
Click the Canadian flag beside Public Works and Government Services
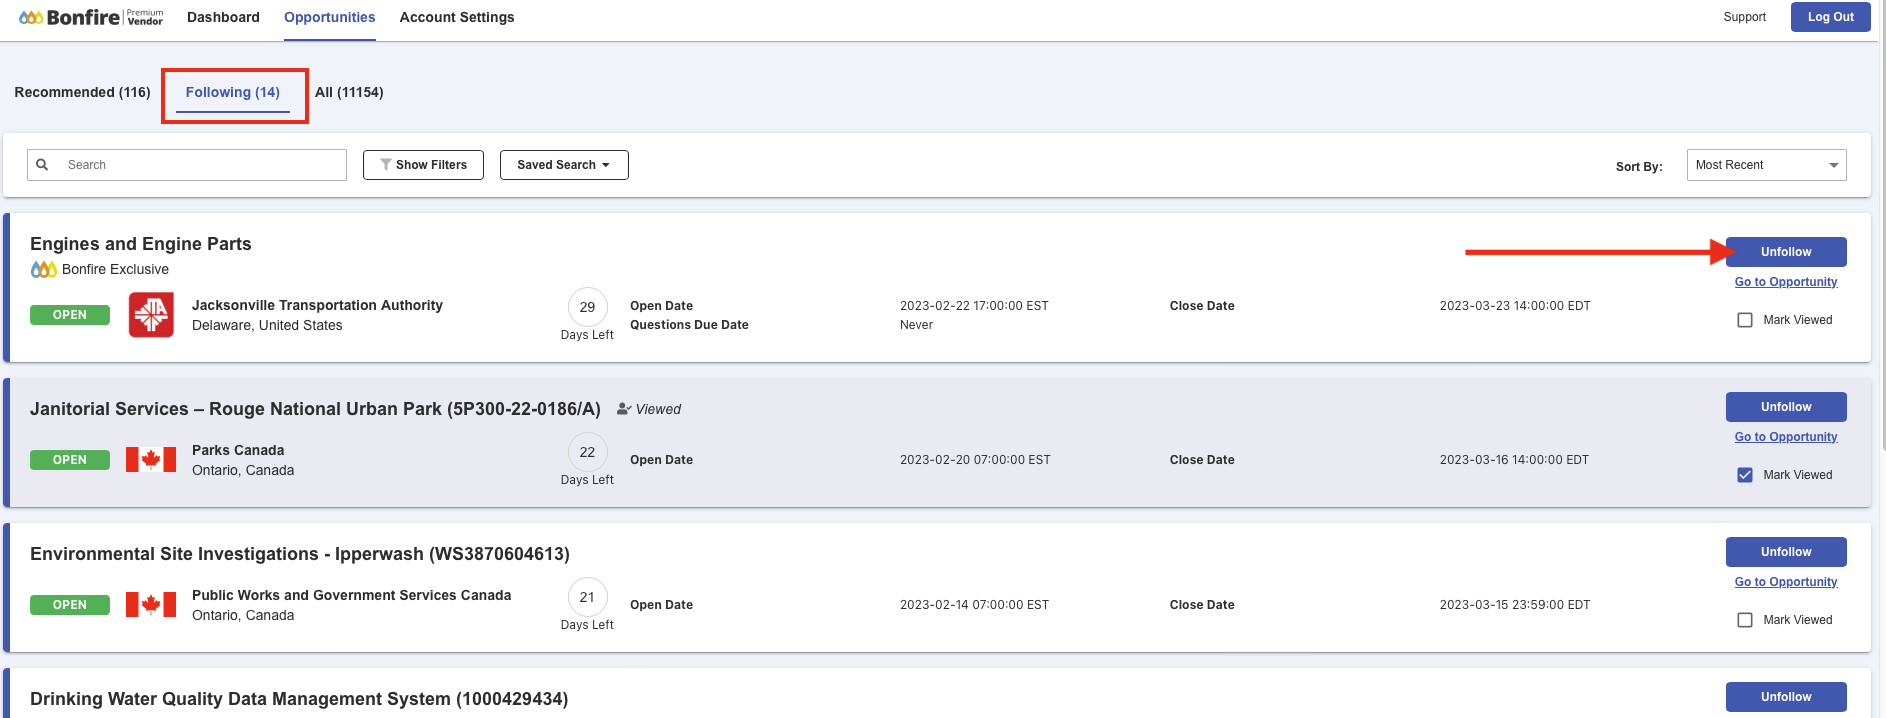pyautogui.click(x=151, y=605)
